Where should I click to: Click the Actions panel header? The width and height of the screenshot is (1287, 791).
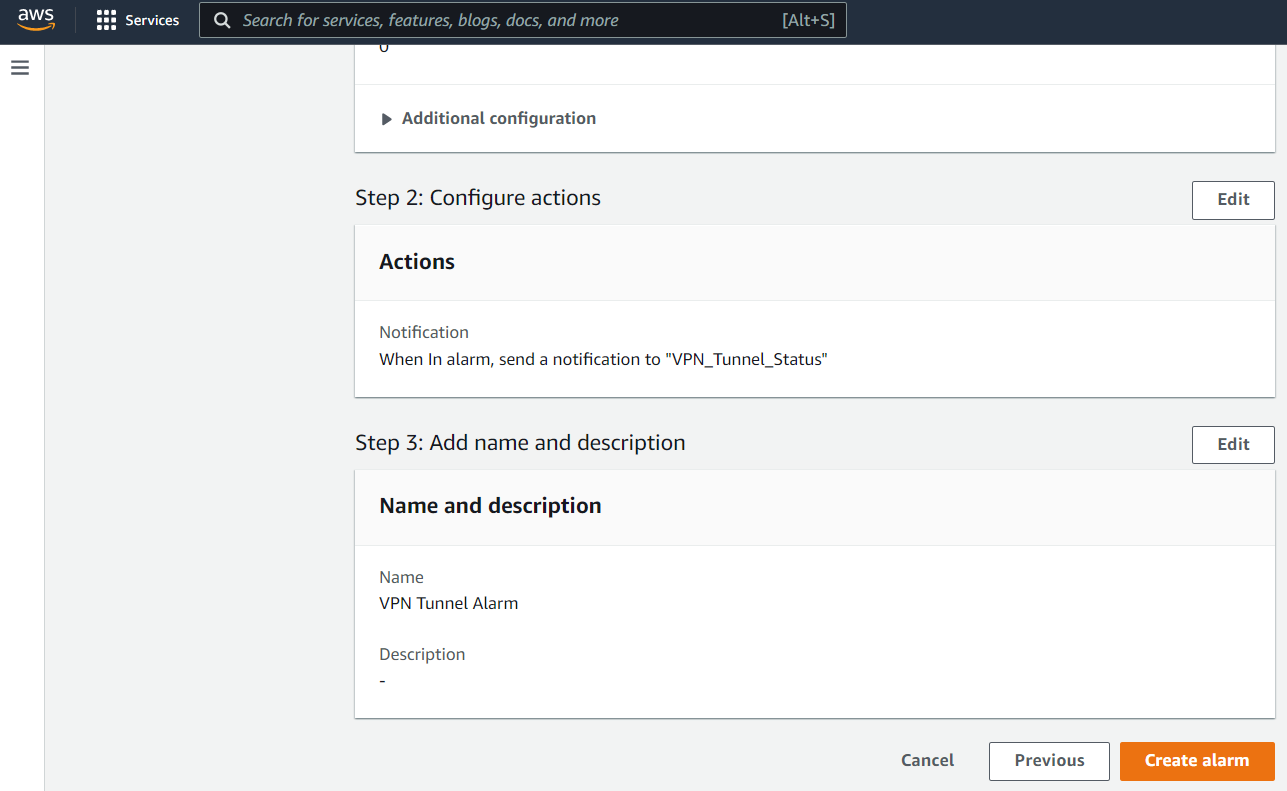(x=417, y=262)
